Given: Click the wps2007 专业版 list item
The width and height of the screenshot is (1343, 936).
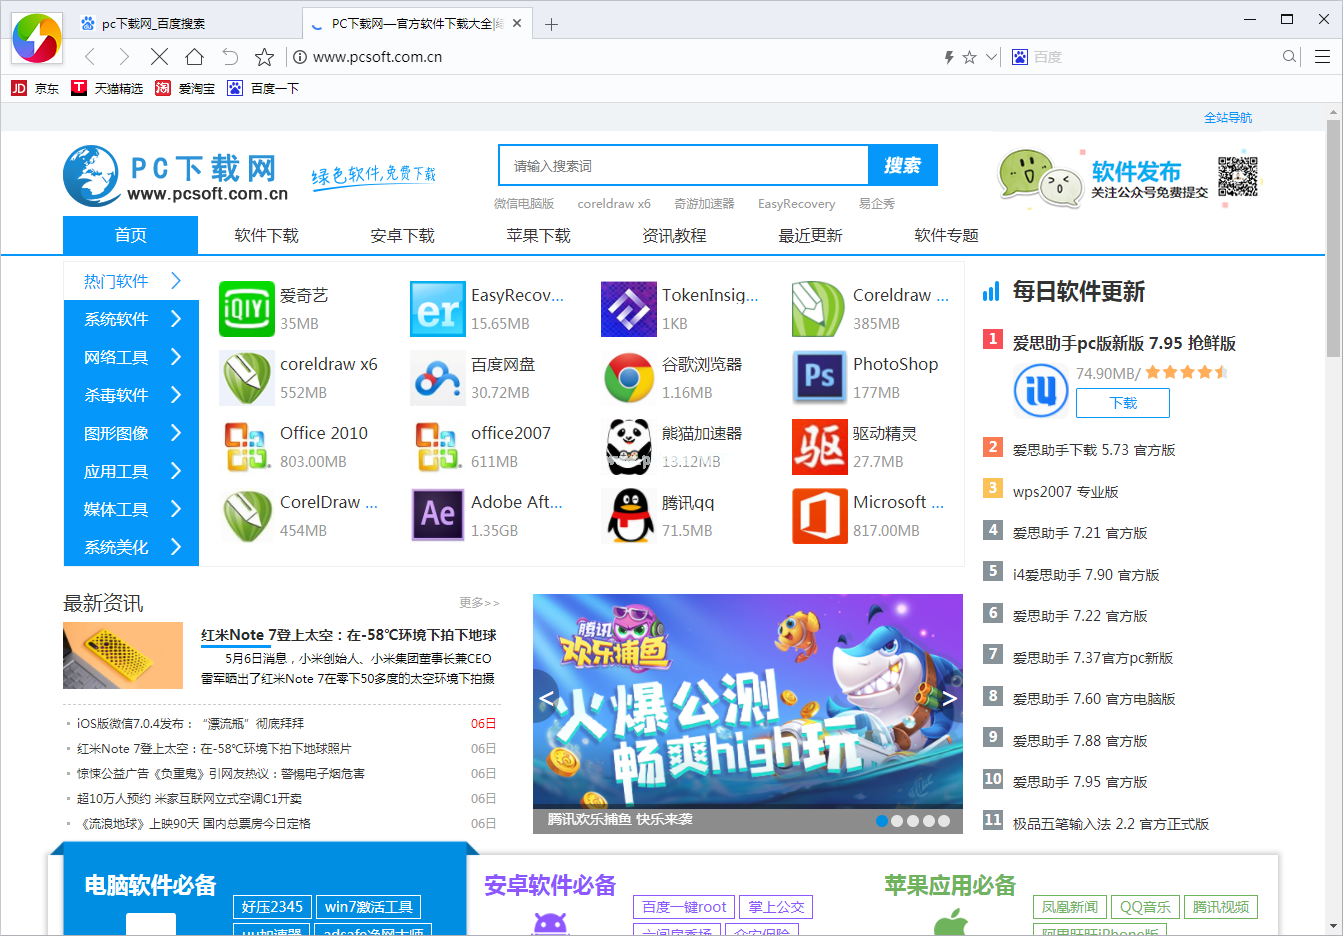Looking at the screenshot, I should tap(1065, 491).
